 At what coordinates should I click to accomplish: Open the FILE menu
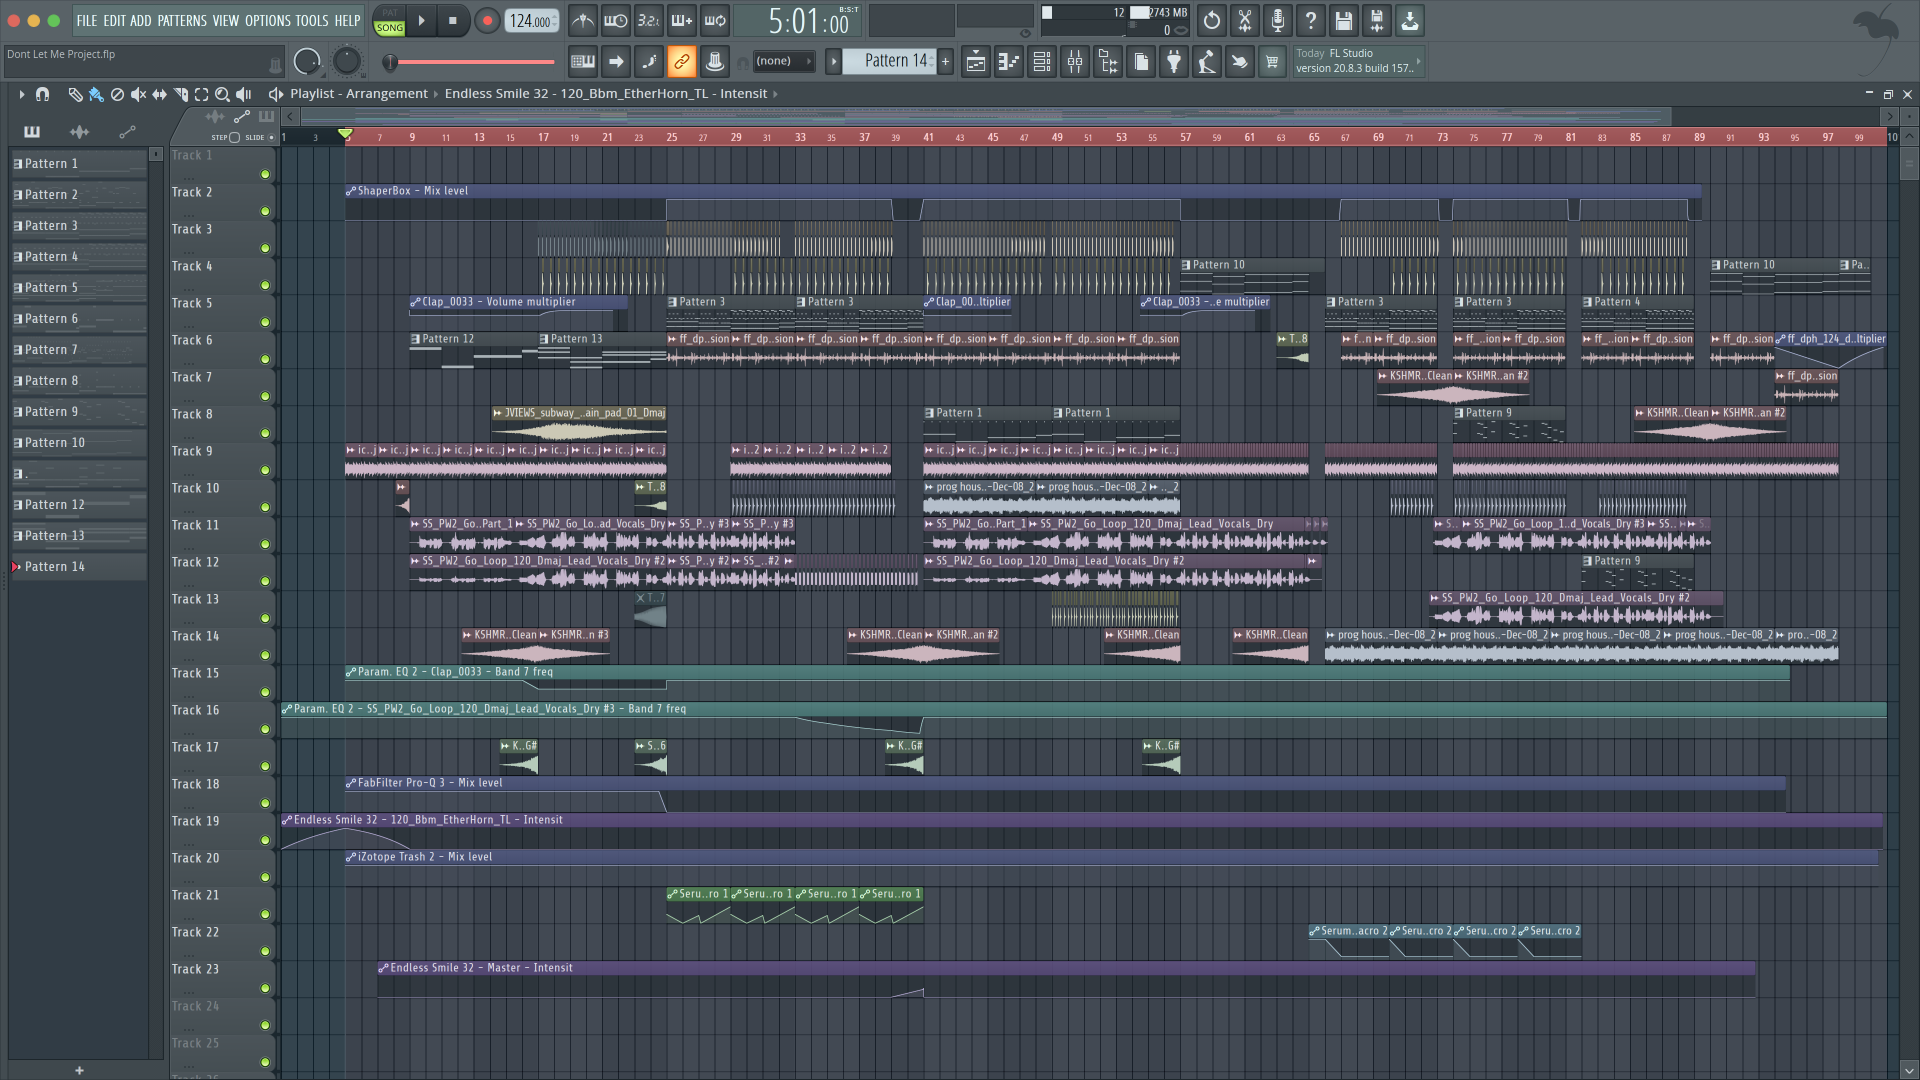pyautogui.click(x=87, y=20)
